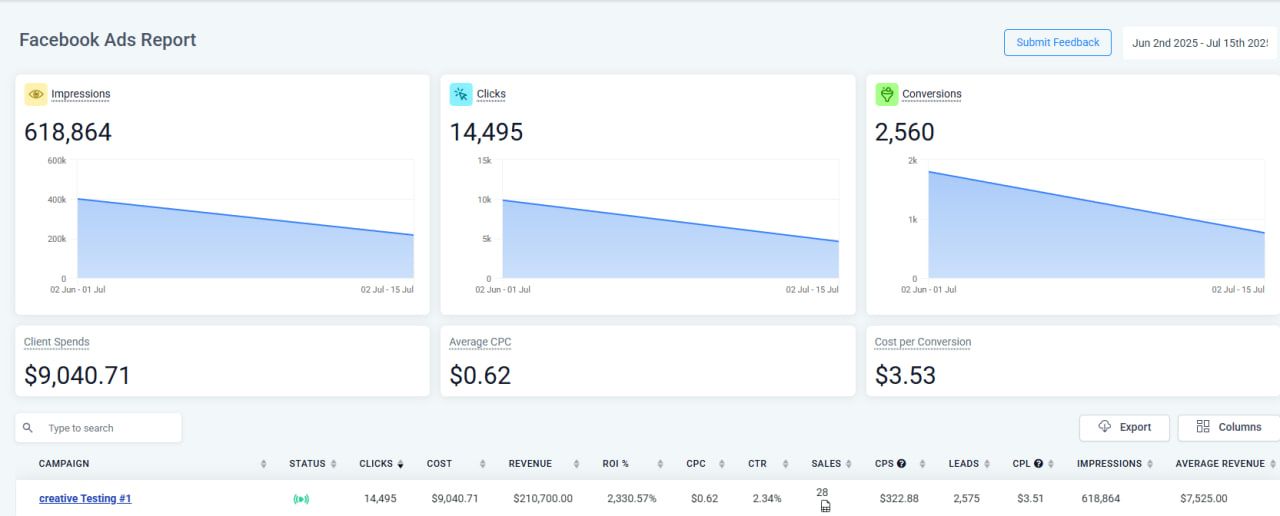Click the Client Spends label
This screenshot has width=1280, height=516.
(x=57, y=342)
